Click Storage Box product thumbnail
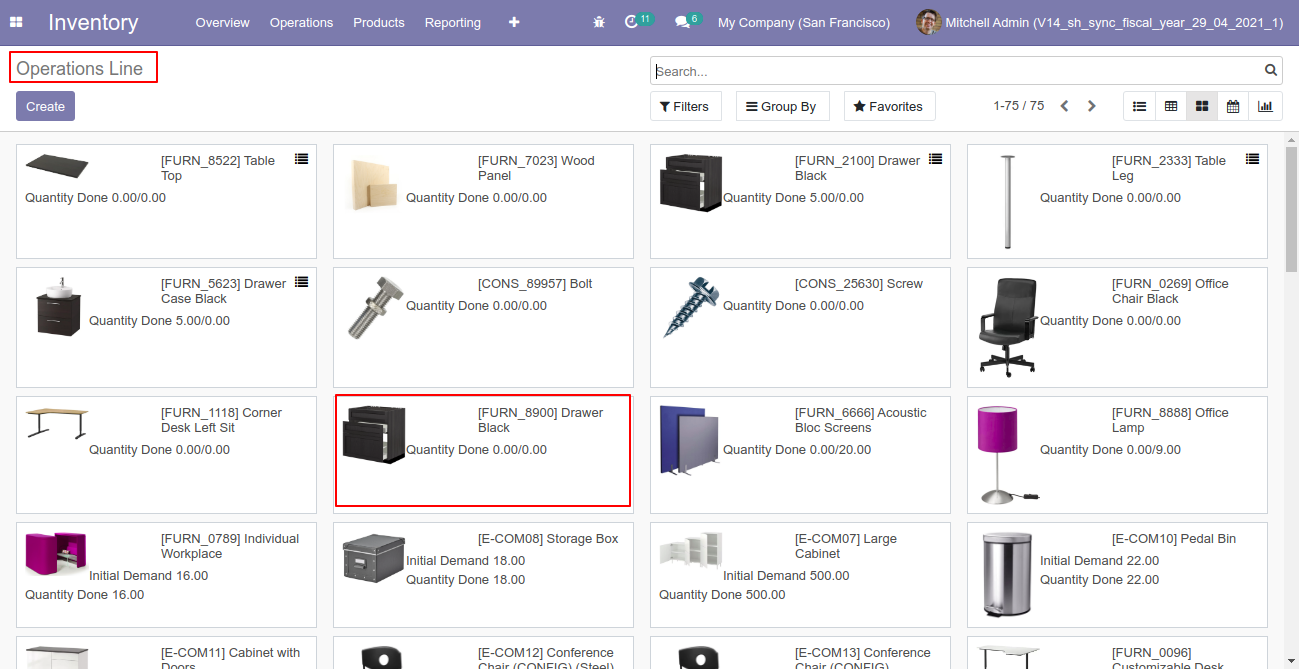The width and height of the screenshot is (1299, 669). 374,557
